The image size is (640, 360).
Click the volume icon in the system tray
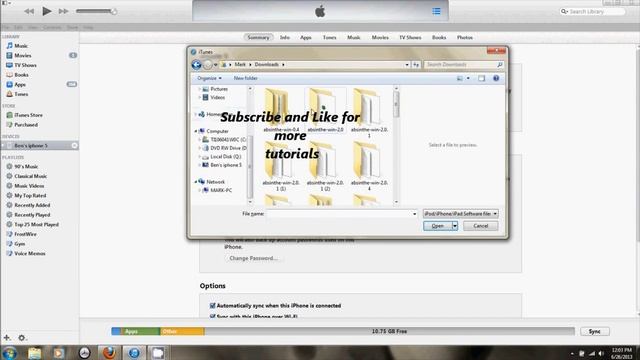pos(601,353)
